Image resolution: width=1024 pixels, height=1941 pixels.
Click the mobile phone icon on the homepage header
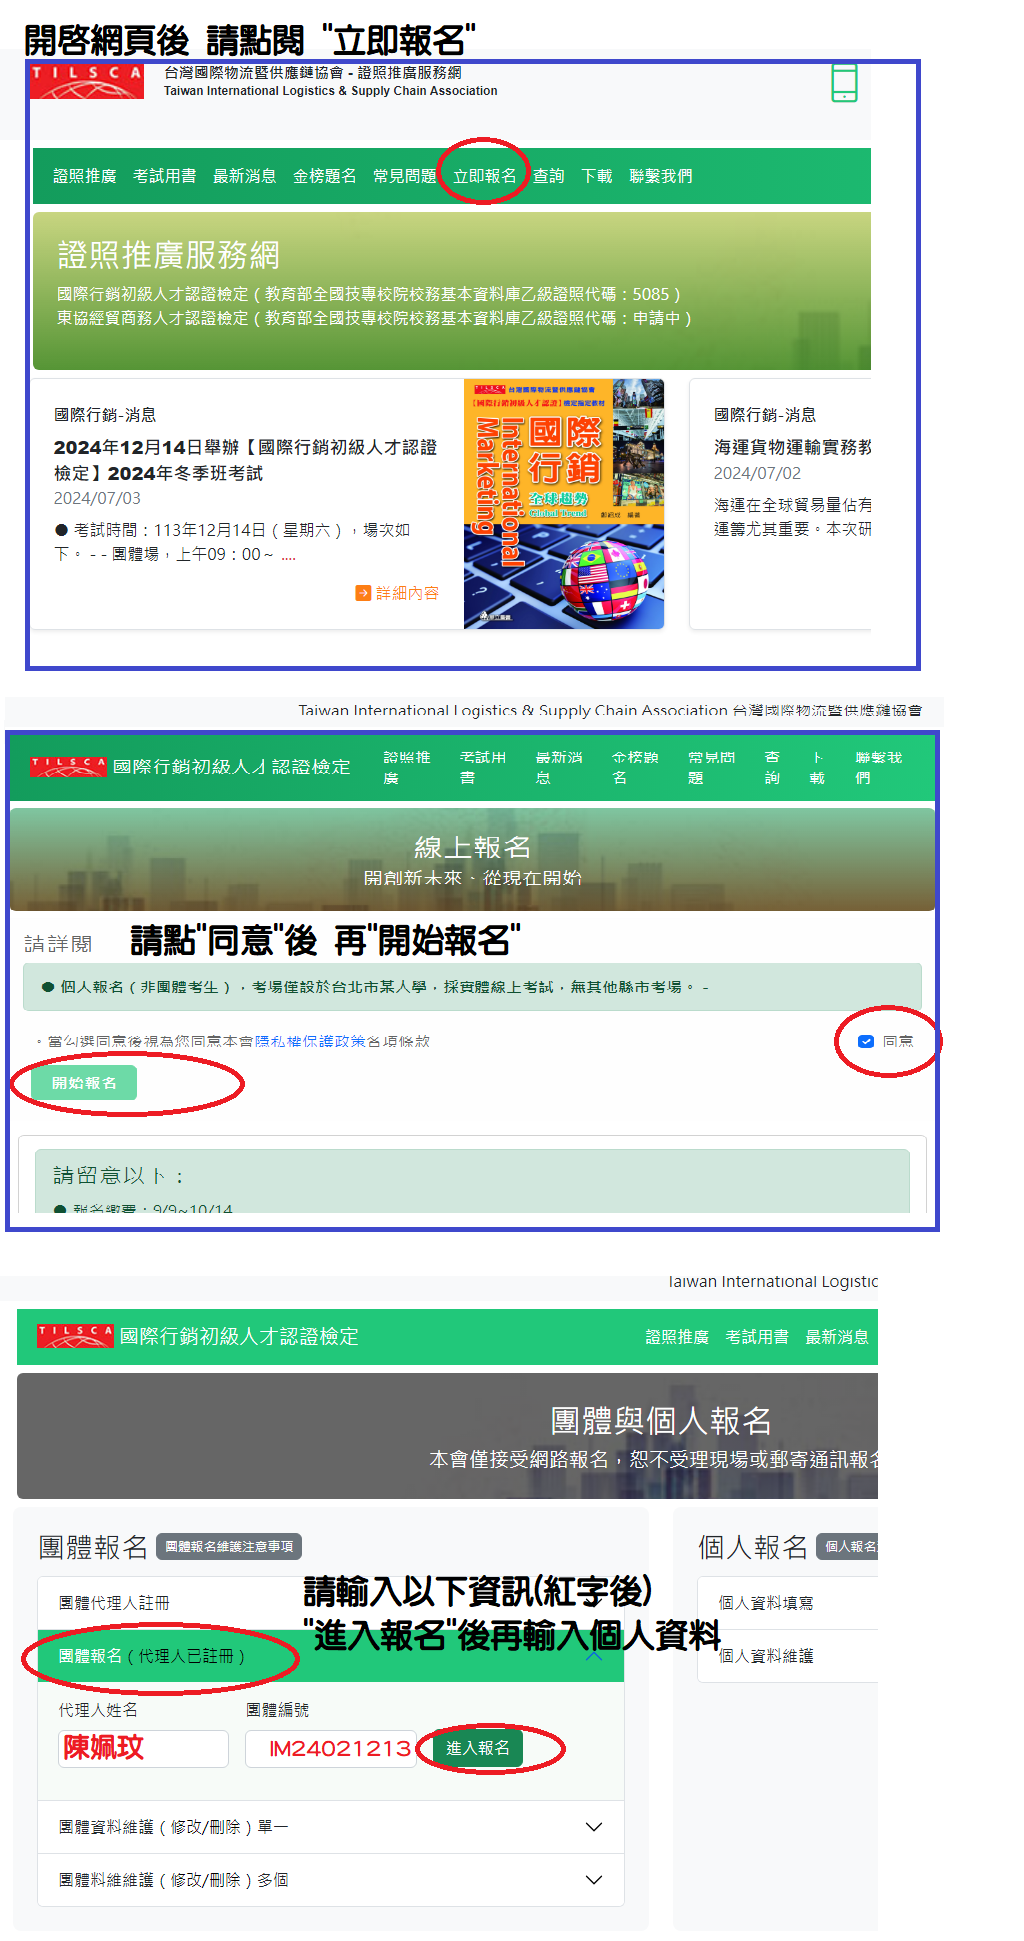pos(844,83)
